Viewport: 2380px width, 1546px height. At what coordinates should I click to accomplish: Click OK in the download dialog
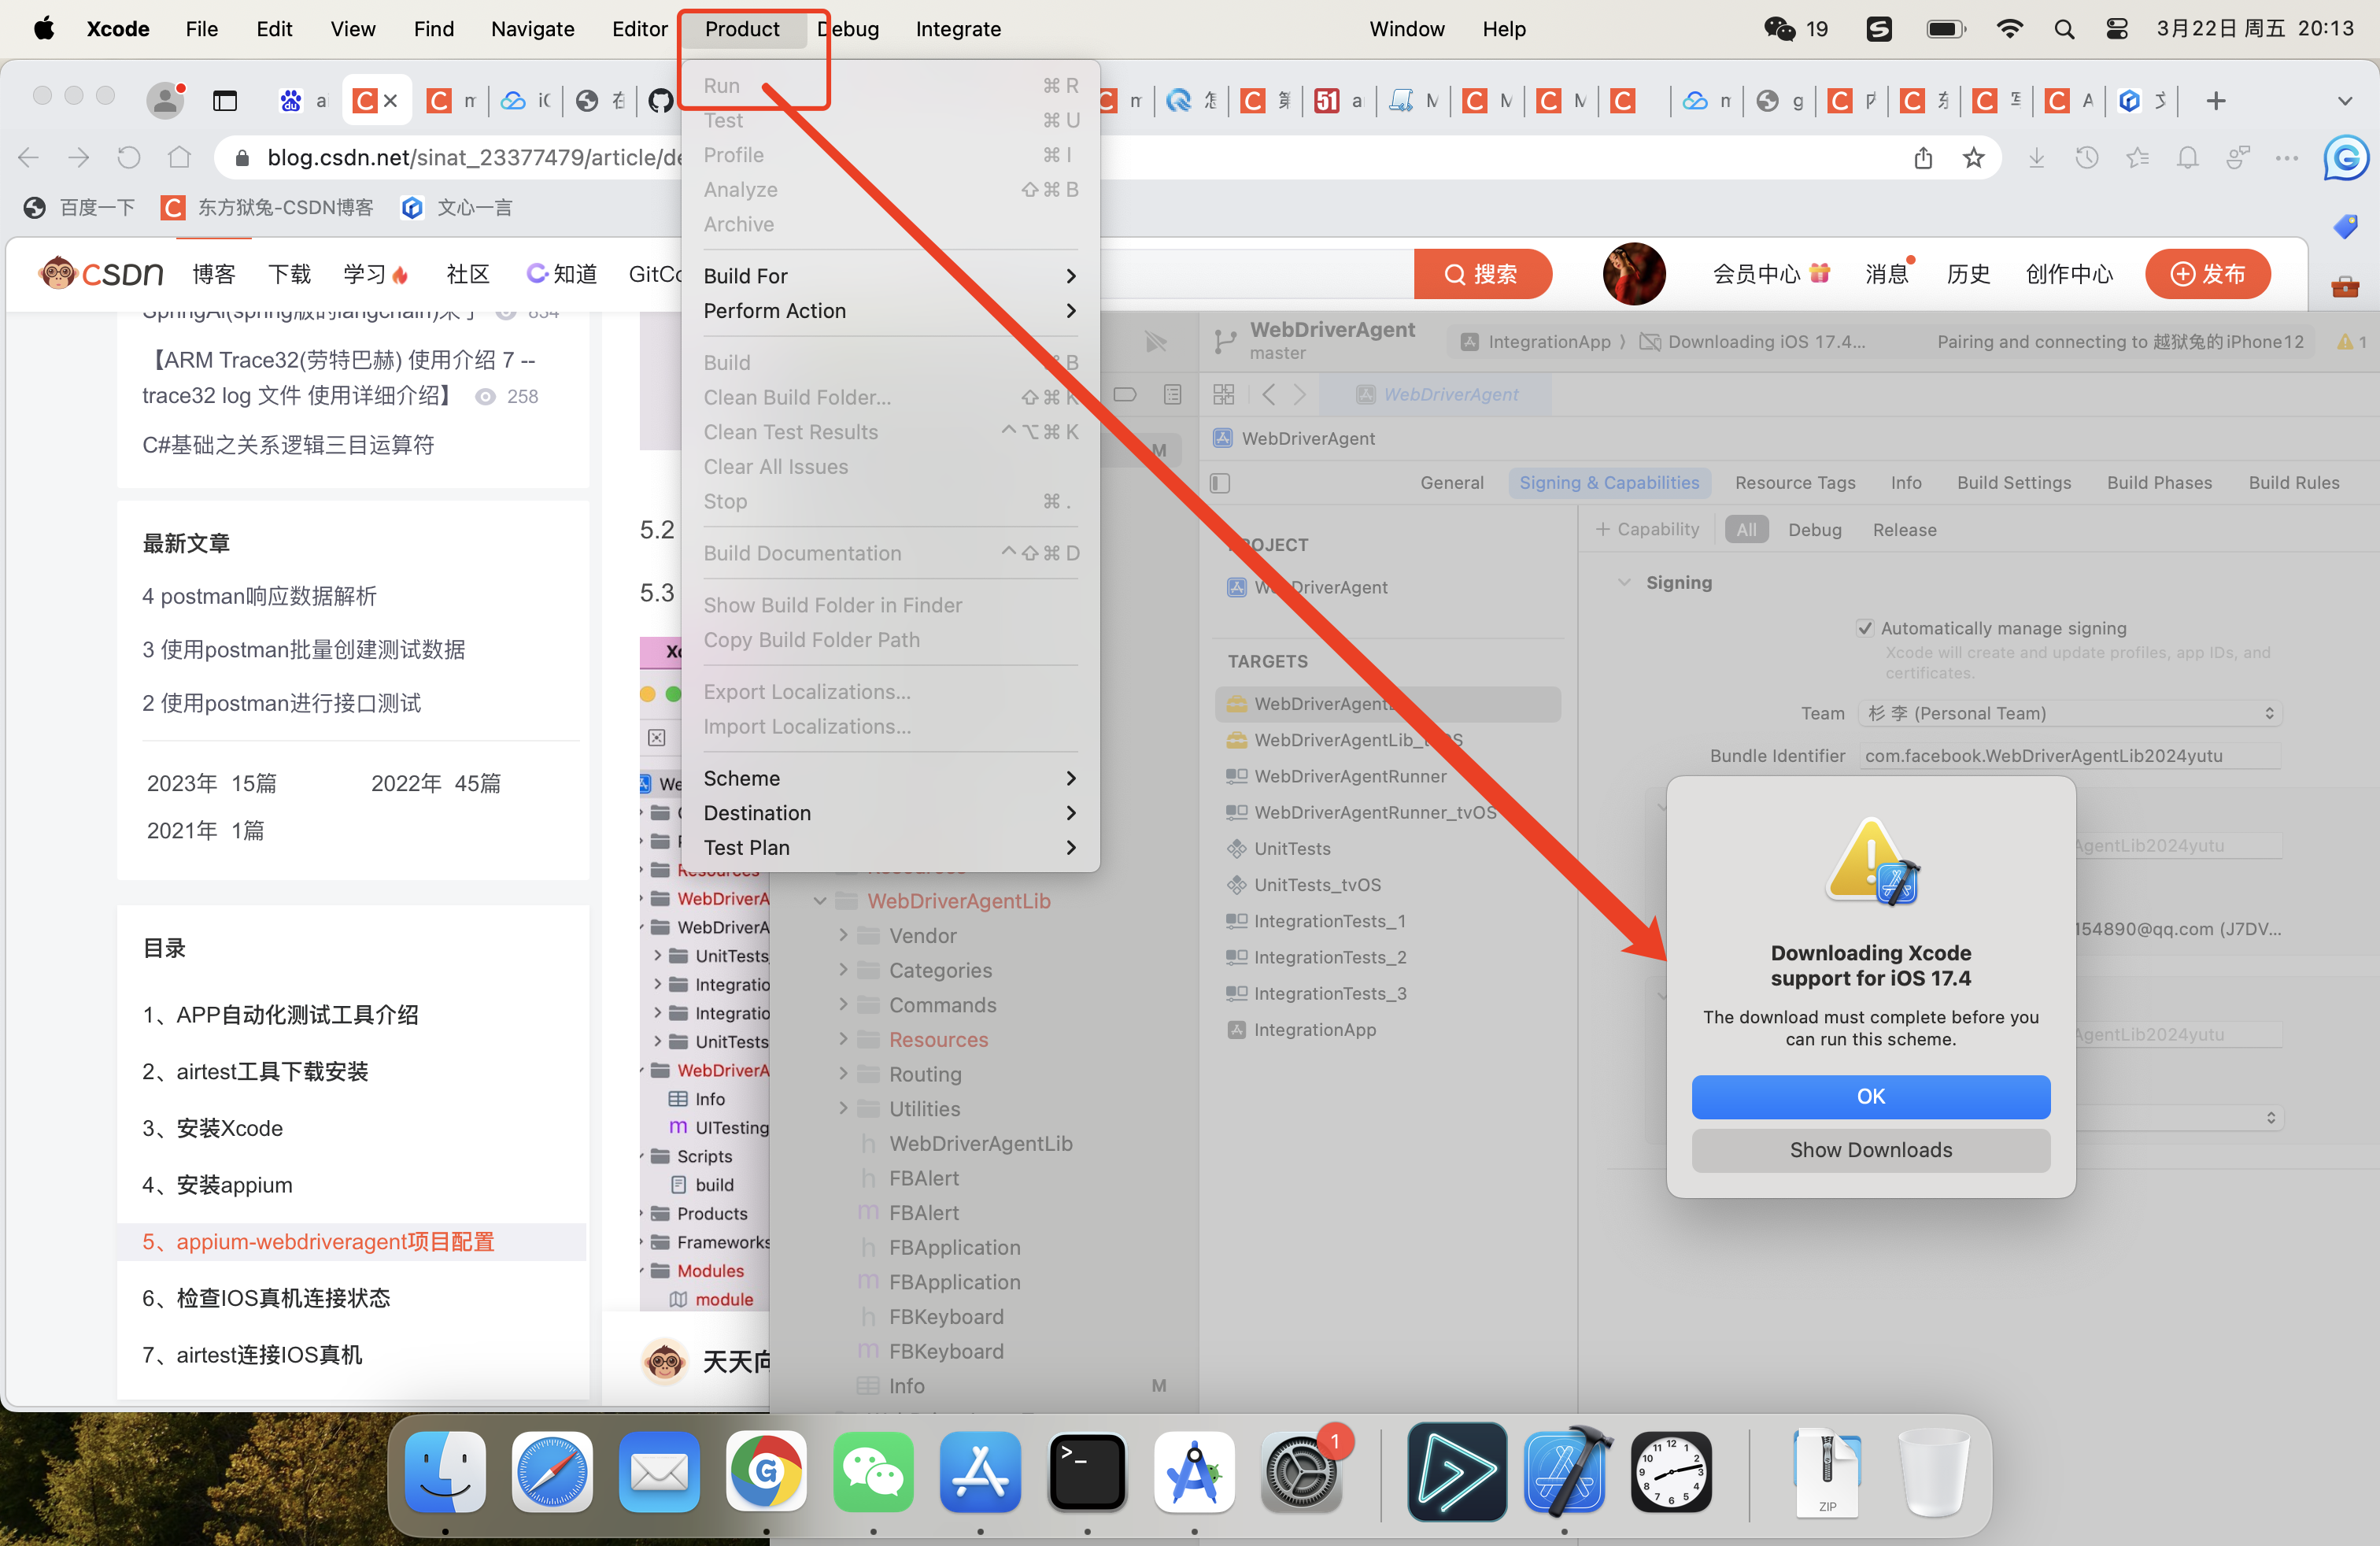(1870, 1096)
